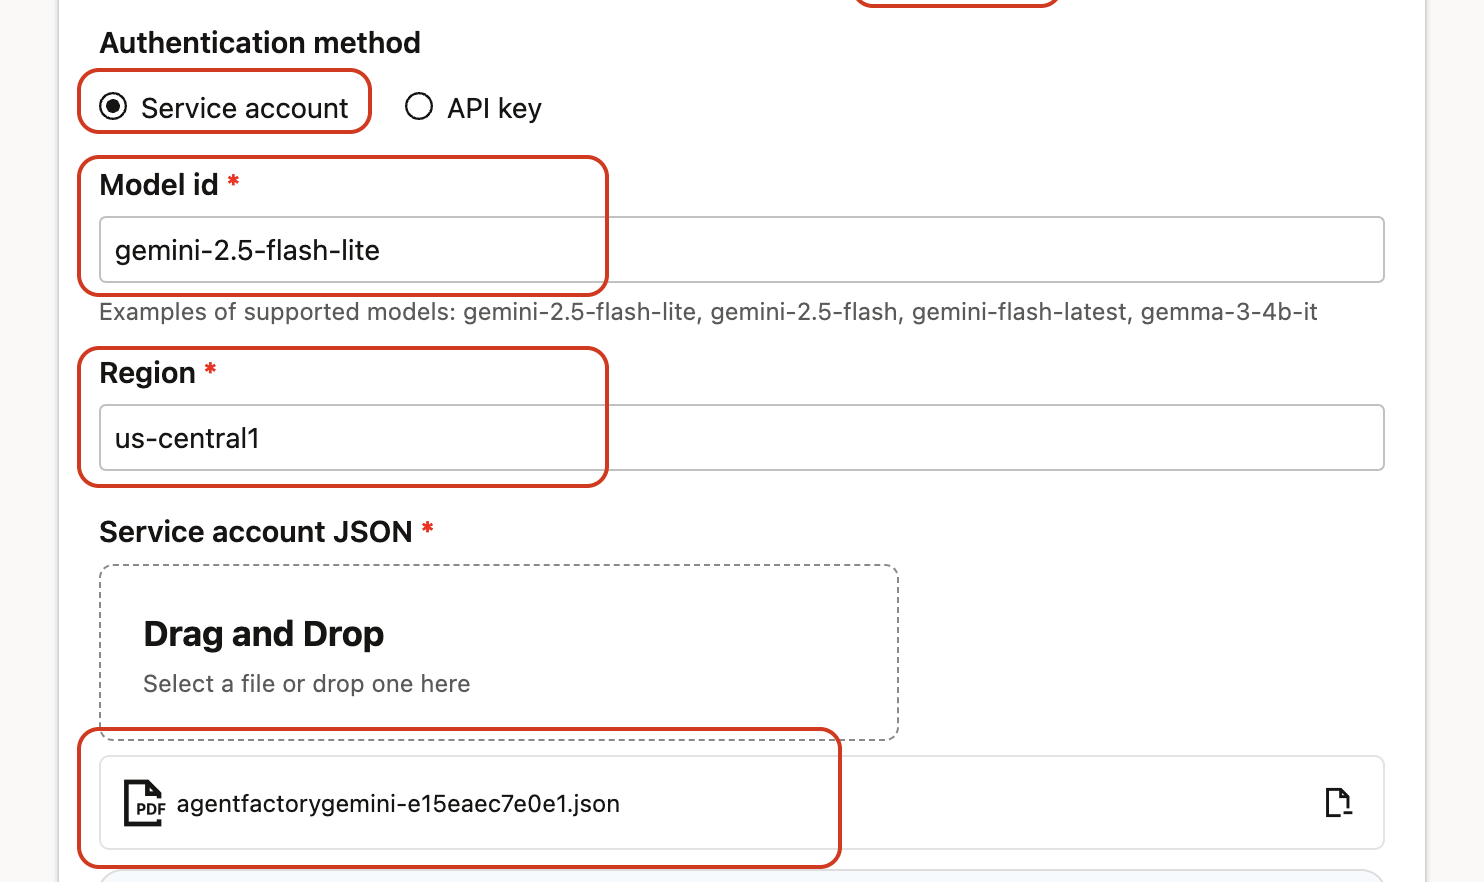Click the "Region" field label
1484x882 pixels.
click(147, 373)
